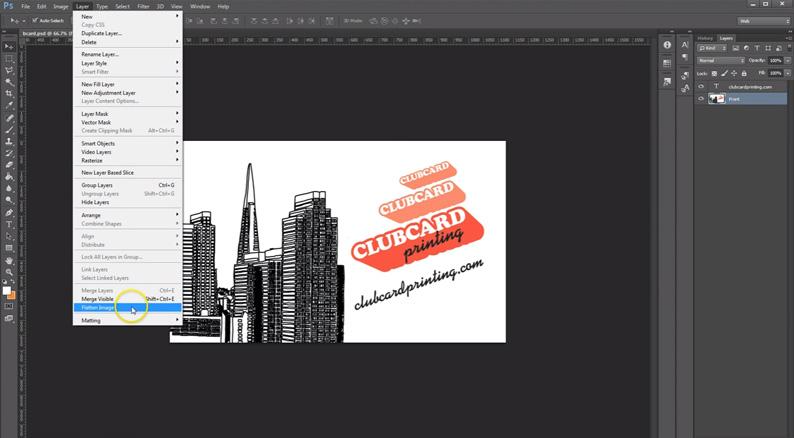Click the orange background color swatch

coord(13,296)
